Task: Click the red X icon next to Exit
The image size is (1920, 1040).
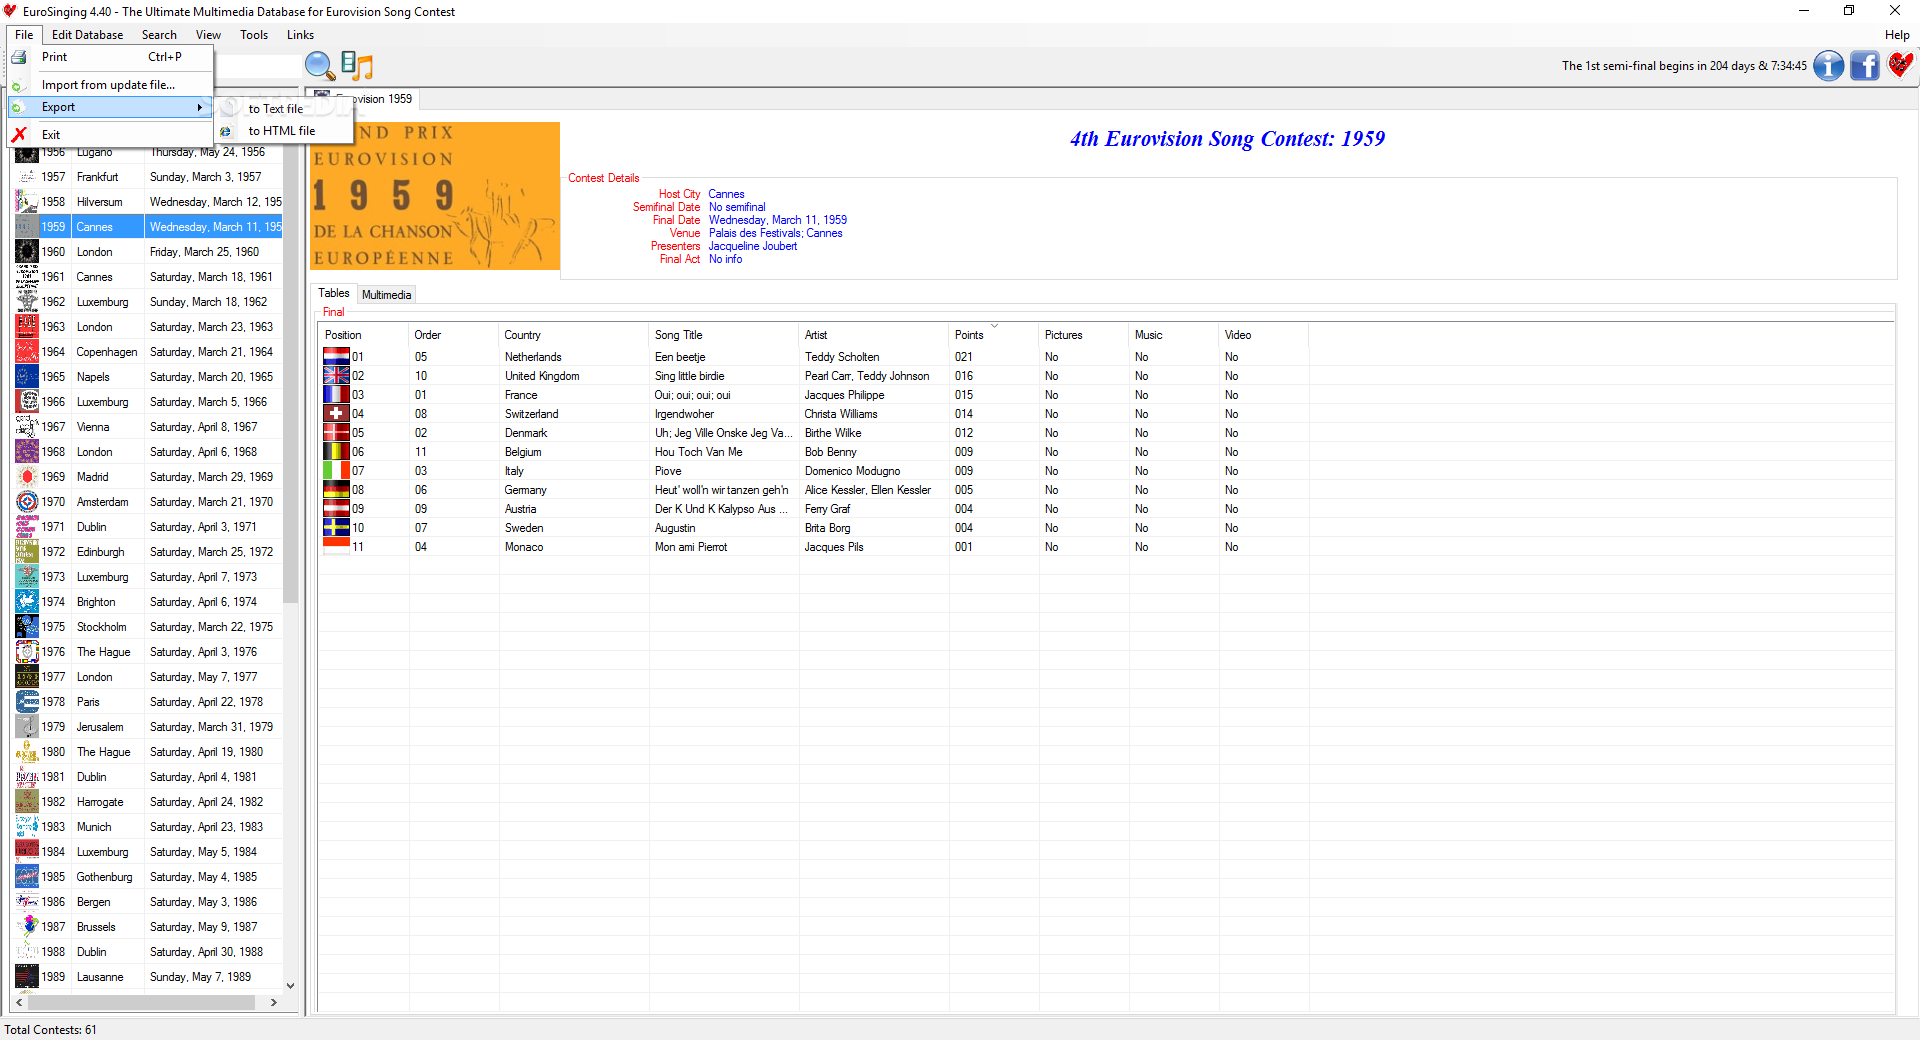Action: click(19, 134)
